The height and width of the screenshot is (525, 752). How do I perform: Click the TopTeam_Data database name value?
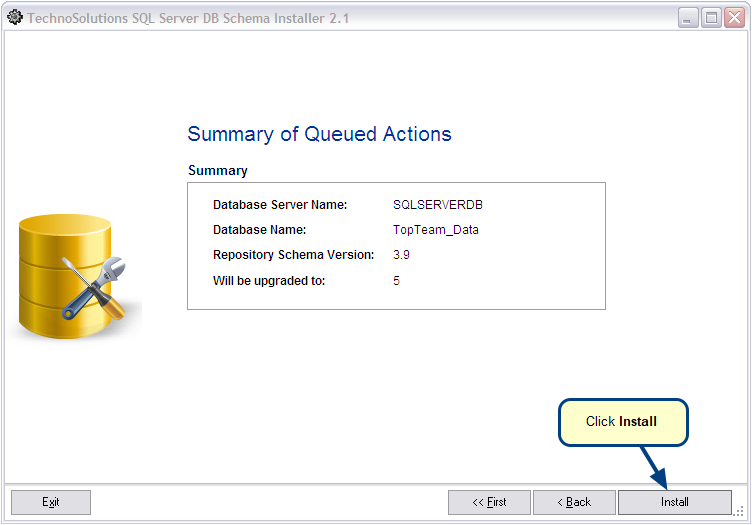click(435, 230)
